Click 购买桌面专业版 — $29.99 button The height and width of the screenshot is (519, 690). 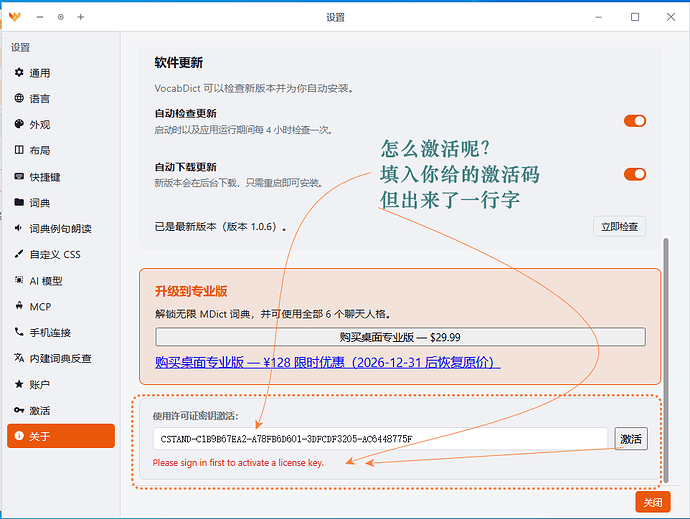400,337
